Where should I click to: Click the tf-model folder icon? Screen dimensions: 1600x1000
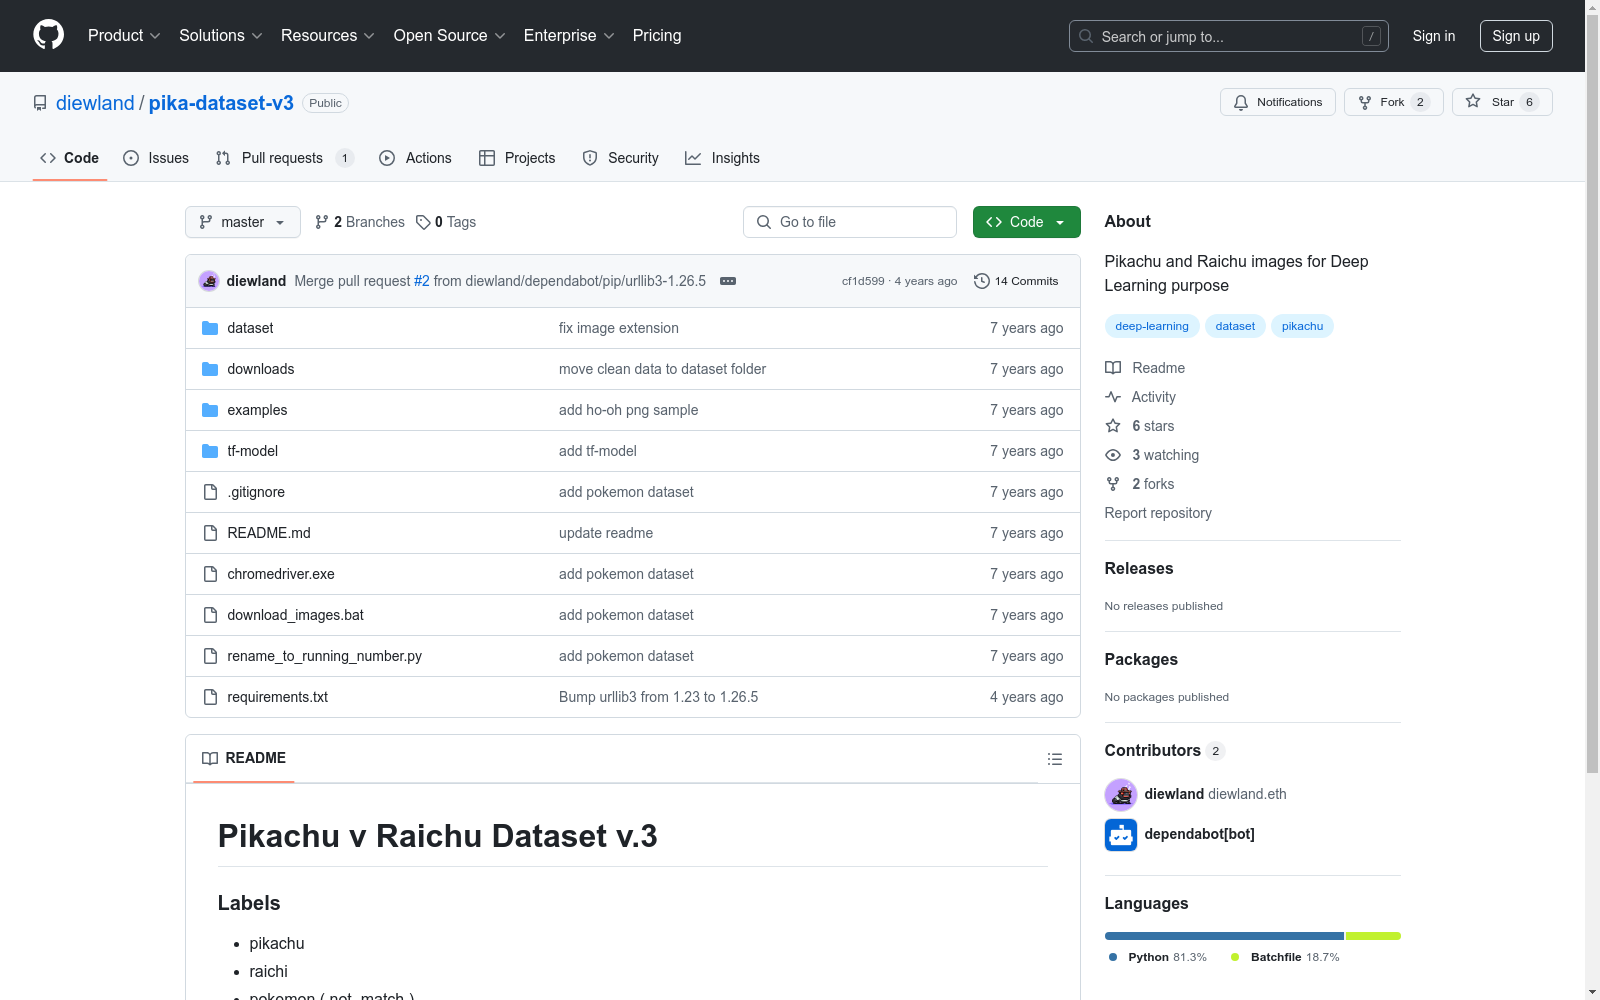[x=210, y=451]
